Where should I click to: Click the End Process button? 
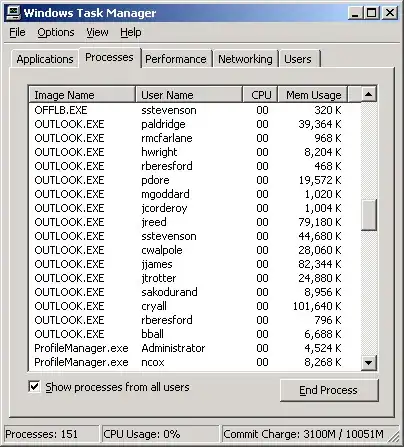329,390
